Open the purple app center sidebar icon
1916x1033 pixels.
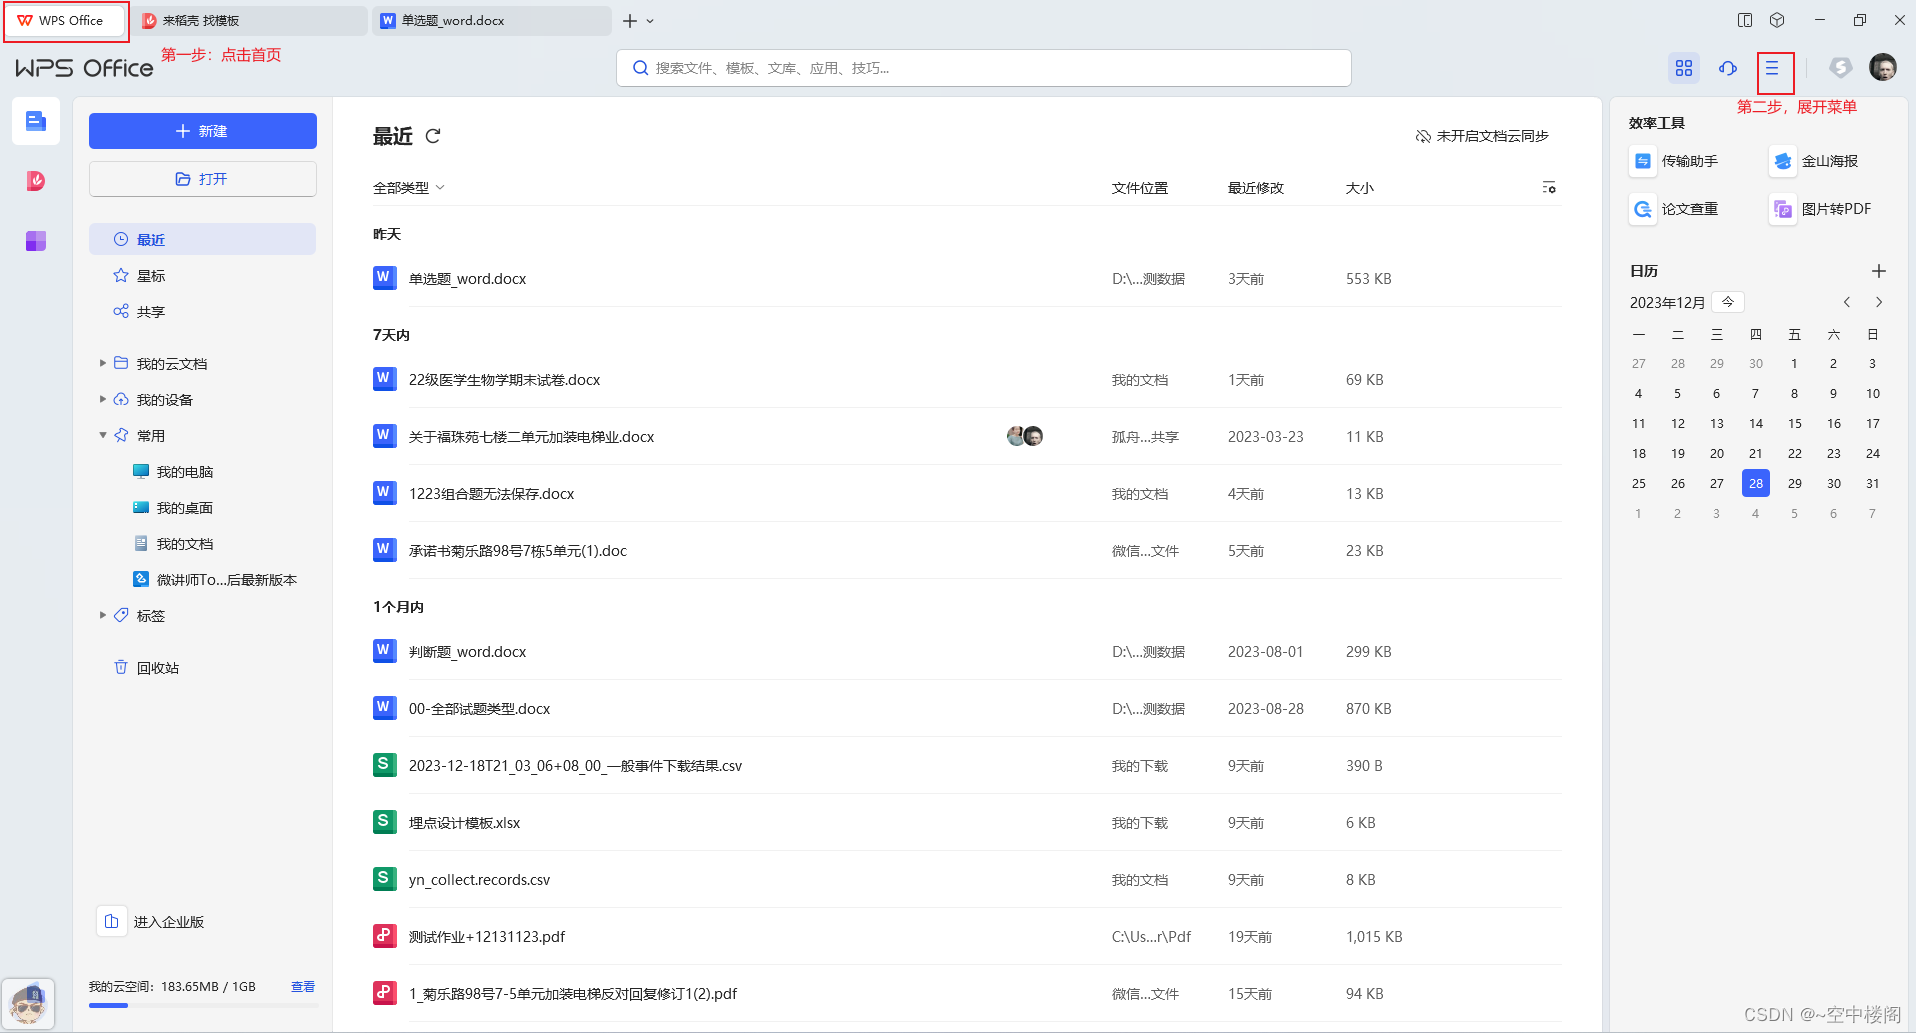(36, 241)
